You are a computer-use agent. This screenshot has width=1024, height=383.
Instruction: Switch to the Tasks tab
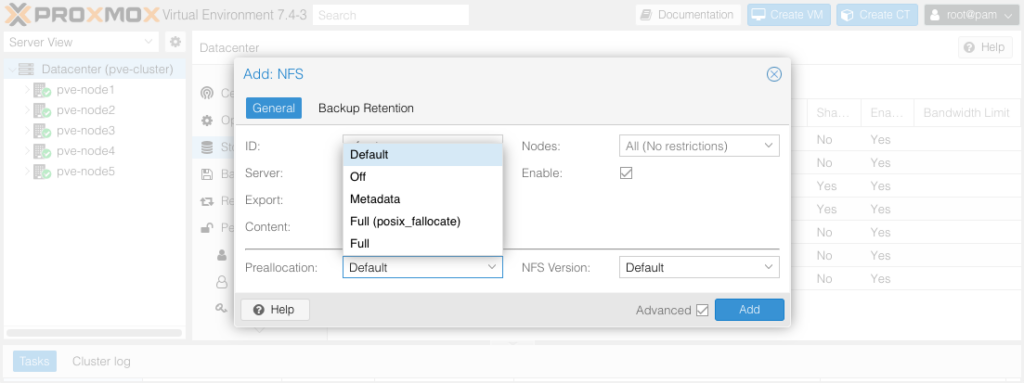(x=35, y=361)
